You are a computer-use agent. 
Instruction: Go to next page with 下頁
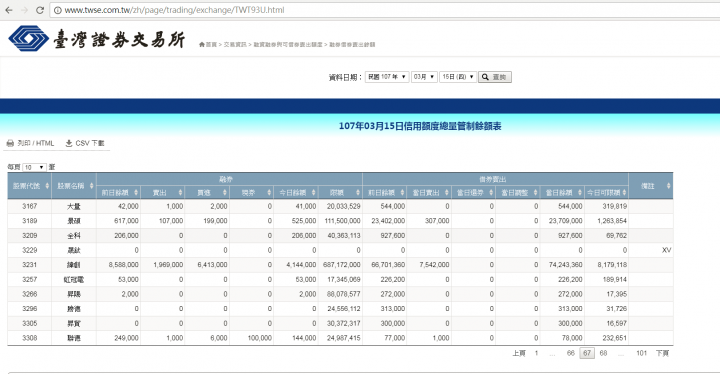(662, 353)
